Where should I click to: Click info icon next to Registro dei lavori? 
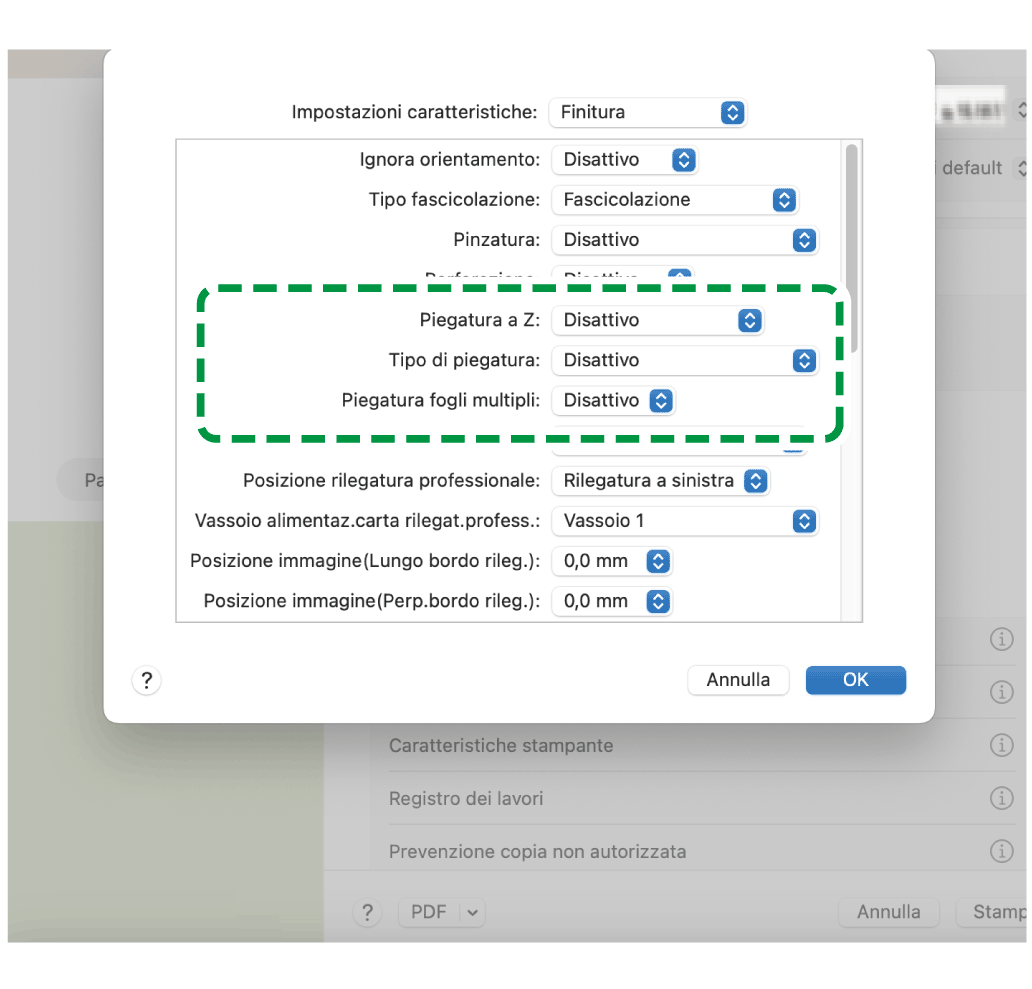[1002, 798]
